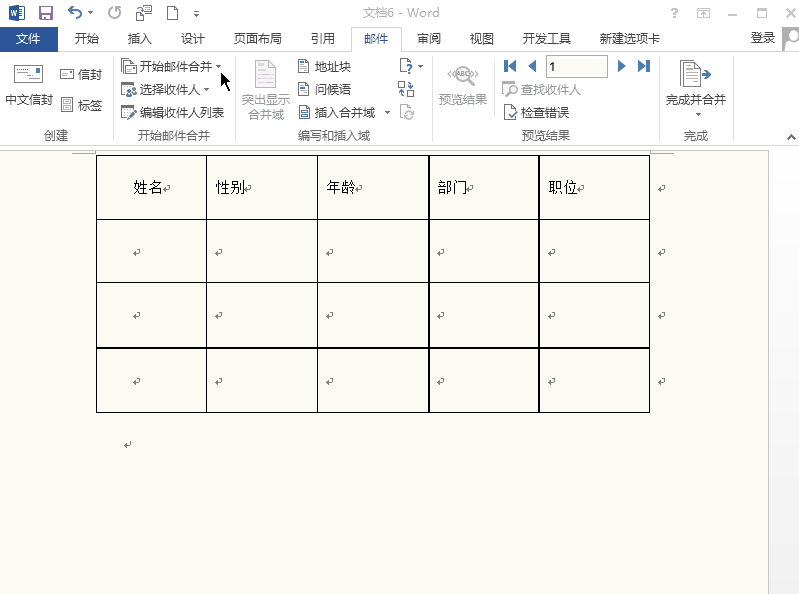Open touch/mouse mode icon in quick access toolbar
Screen dimensions: 799x594
click(x=144, y=13)
